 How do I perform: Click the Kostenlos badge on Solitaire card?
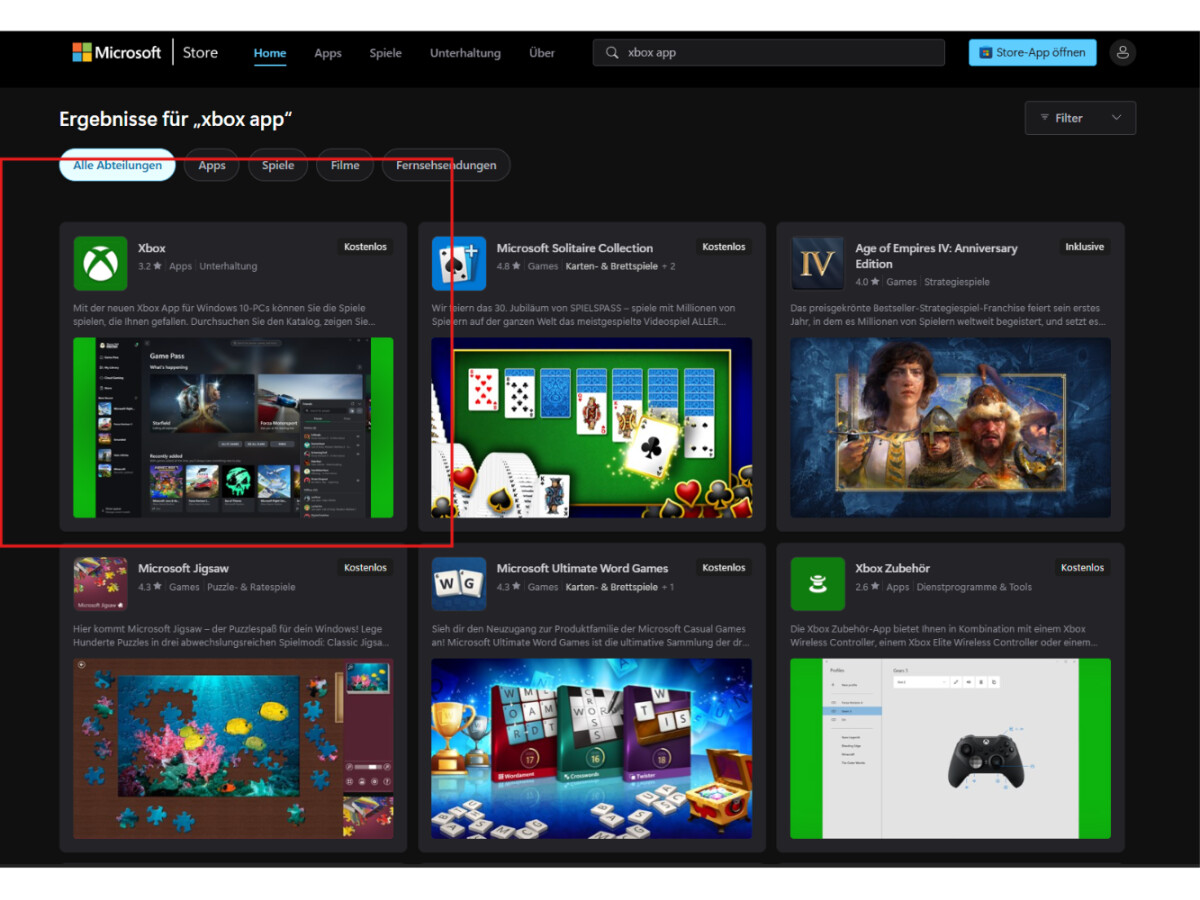[x=724, y=246]
